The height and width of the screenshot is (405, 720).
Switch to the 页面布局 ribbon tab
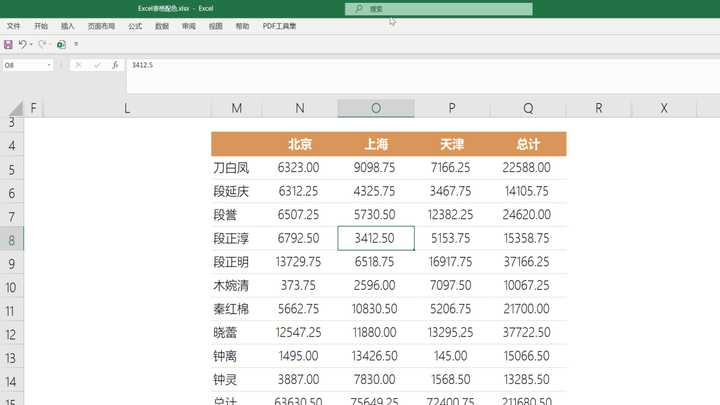pos(101,26)
